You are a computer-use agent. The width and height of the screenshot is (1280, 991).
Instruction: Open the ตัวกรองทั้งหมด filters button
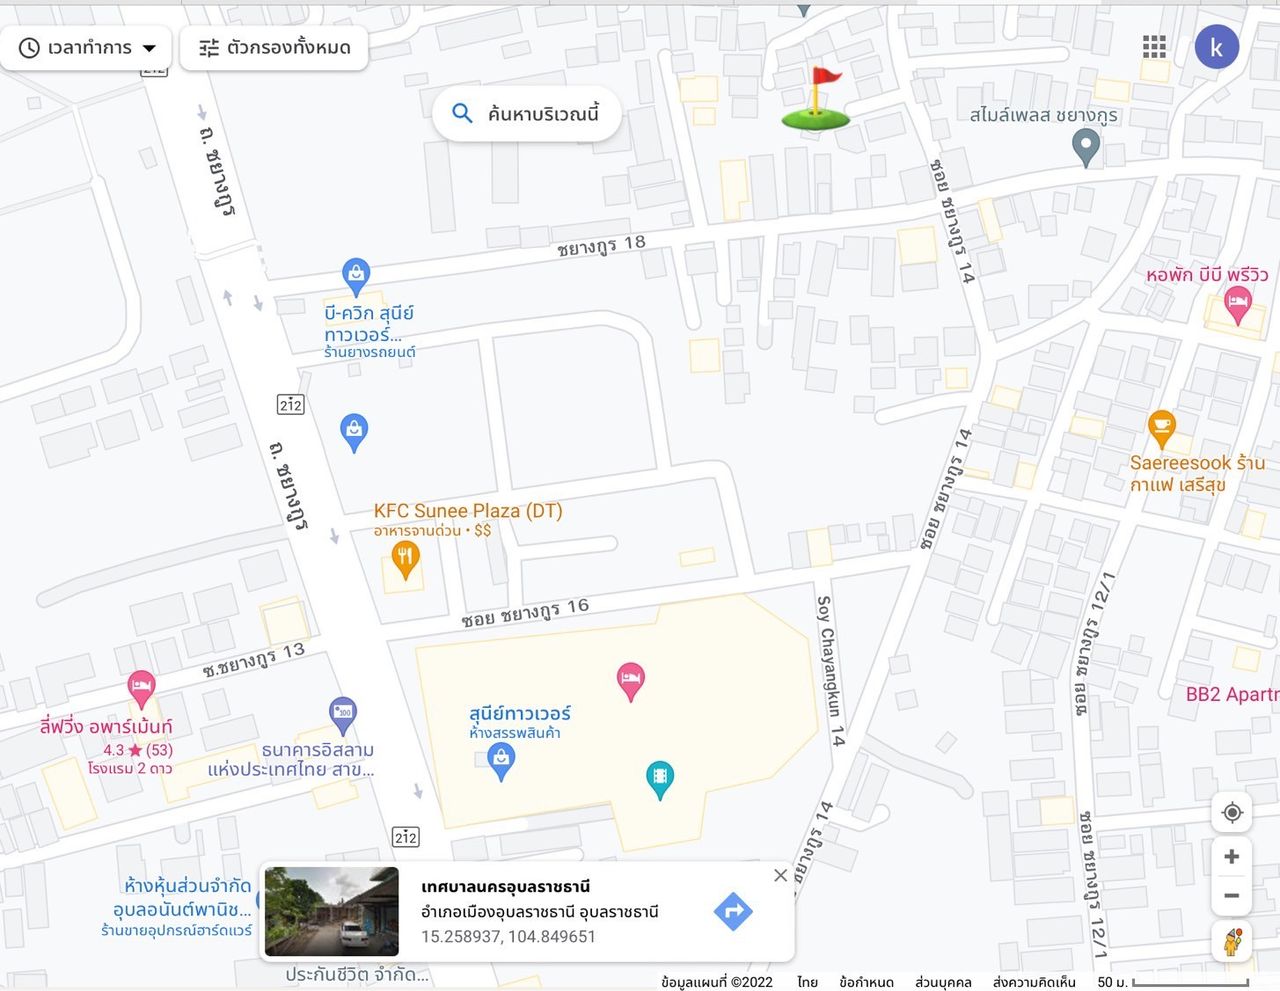tap(274, 47)
